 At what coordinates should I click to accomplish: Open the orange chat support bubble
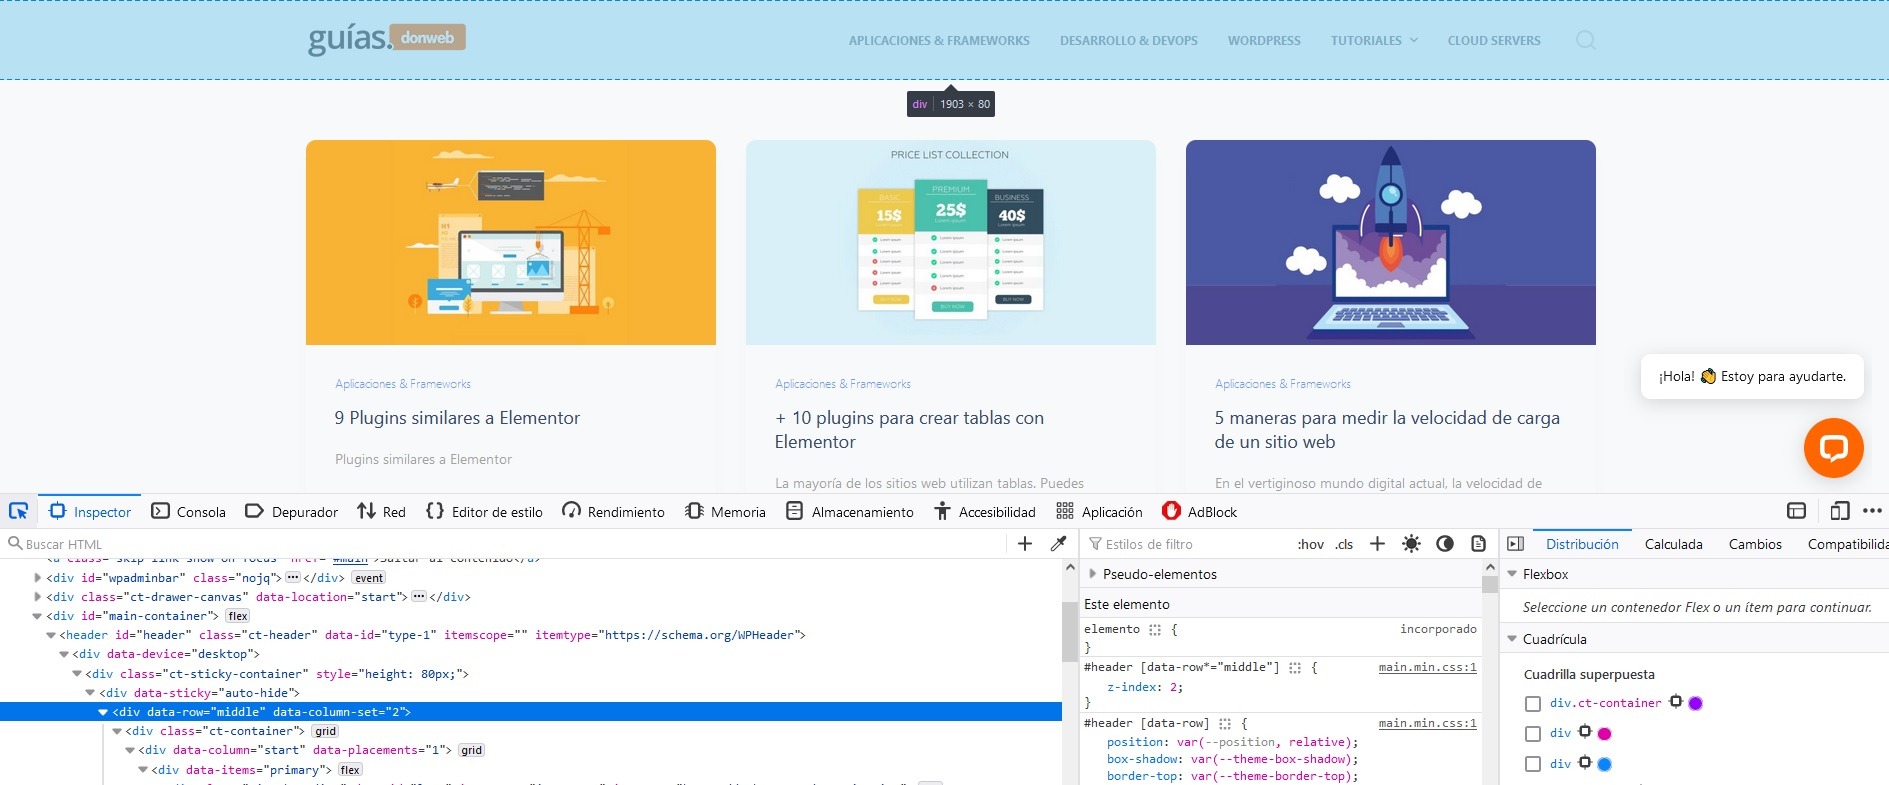(x=1833, y=447)
